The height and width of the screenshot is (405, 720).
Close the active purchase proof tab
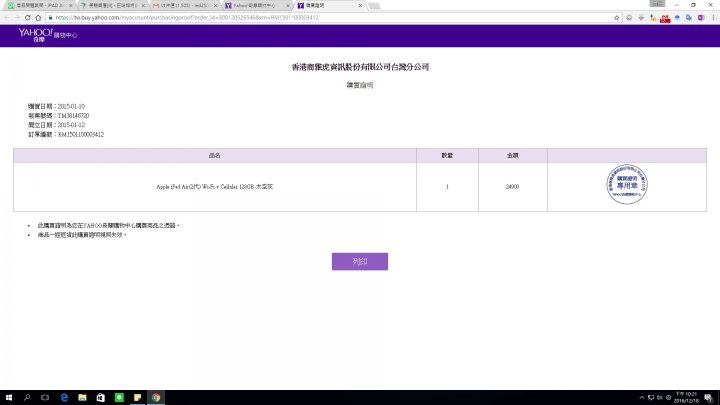click(360, 6)
